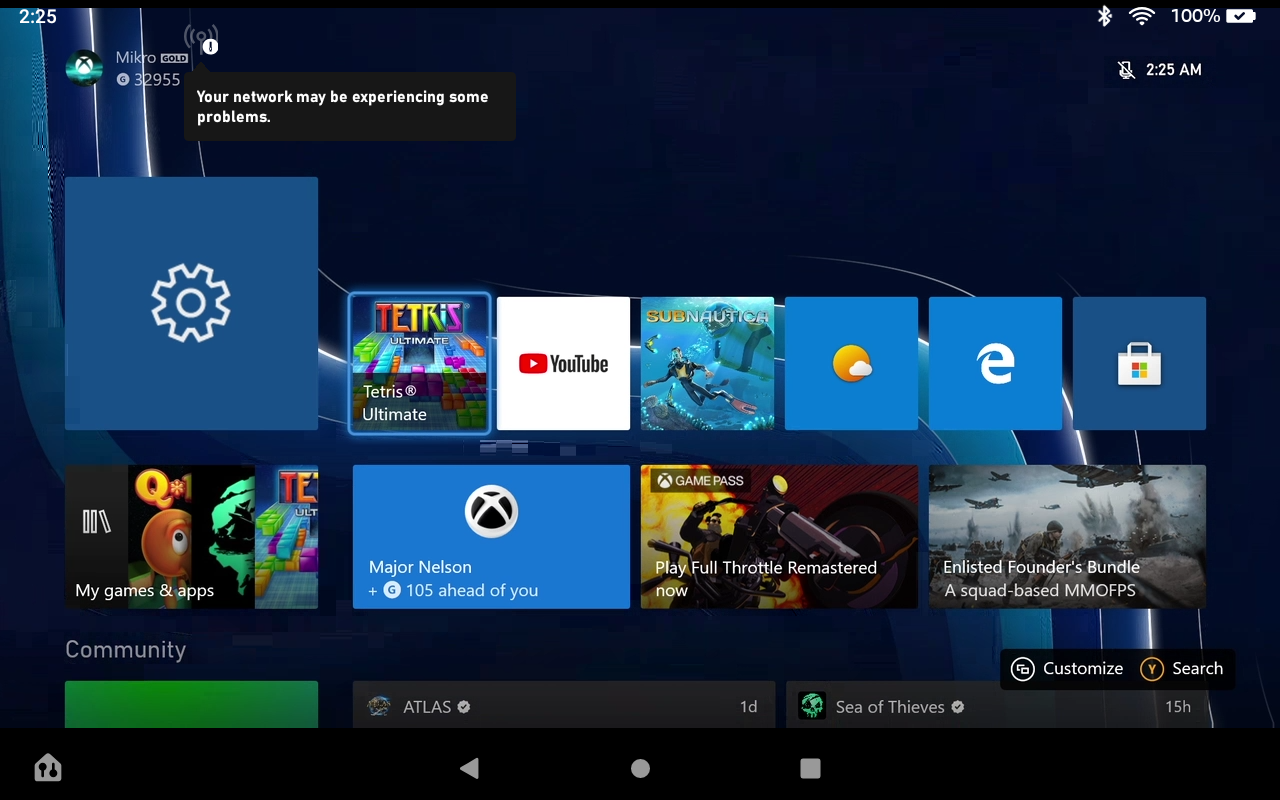Click the Mikro gamertag name
The width and height of the screenshot is (1280, 800).
136,58
